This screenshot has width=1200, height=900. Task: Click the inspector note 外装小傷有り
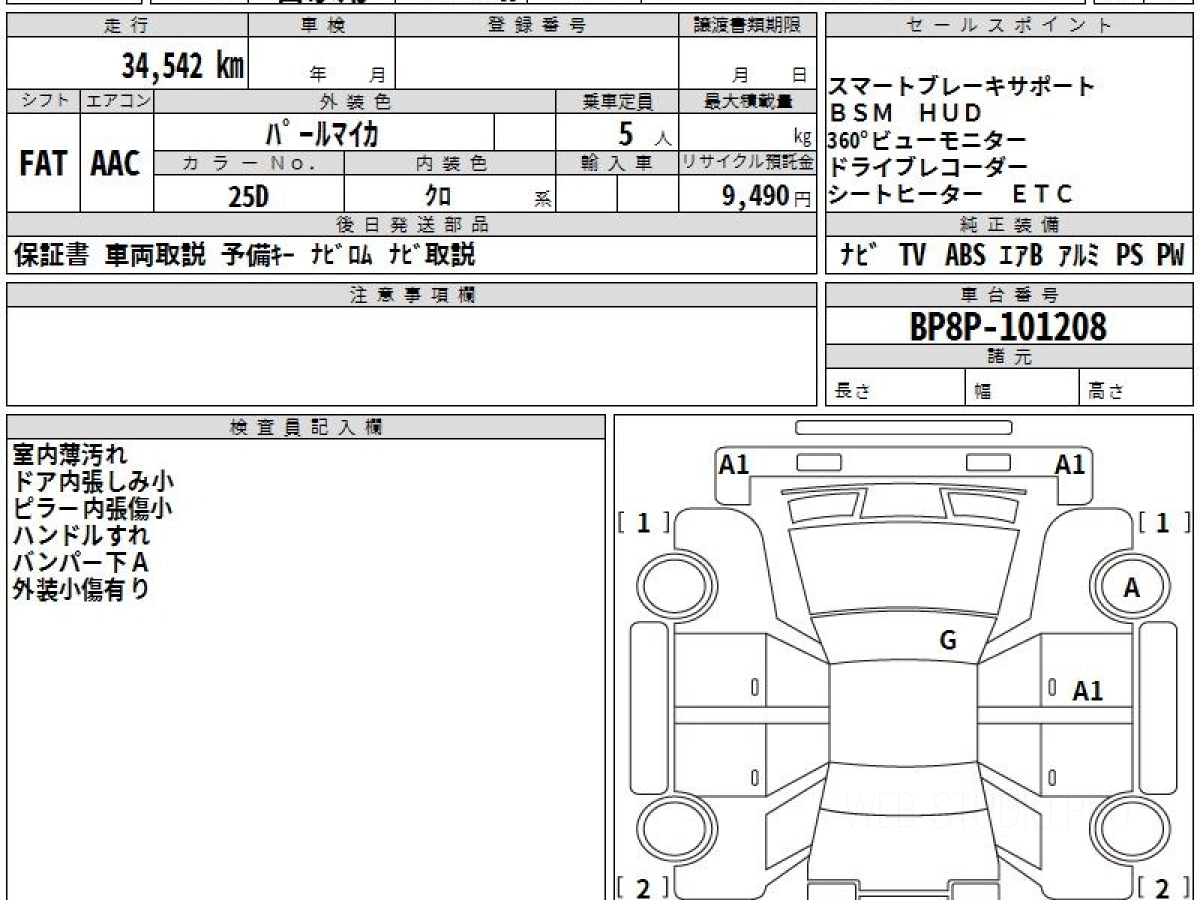81,589
